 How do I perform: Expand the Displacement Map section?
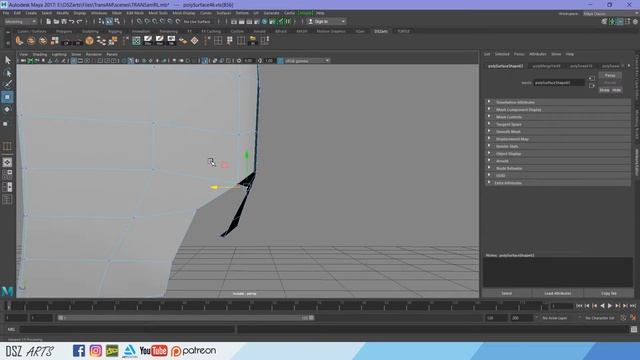557,139
